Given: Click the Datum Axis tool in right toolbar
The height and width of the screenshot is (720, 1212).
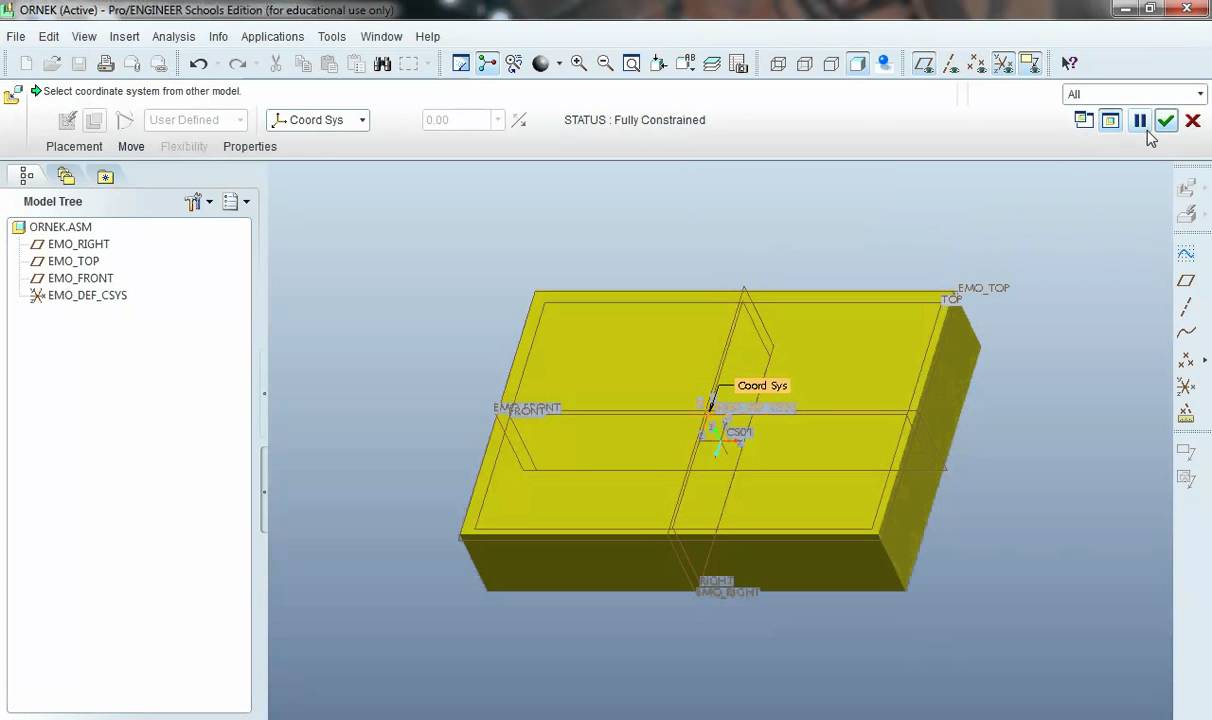Looking at the screenshot, I should pos(1186,307).
